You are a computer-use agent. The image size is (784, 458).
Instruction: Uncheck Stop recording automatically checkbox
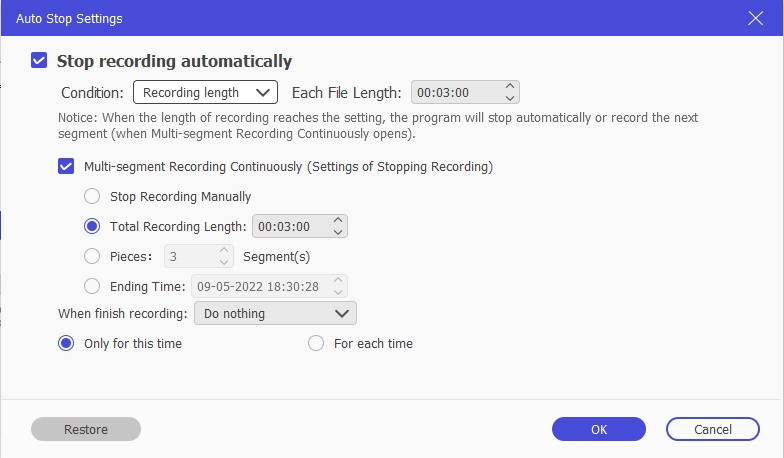pyautogui.click(x=39, y=60)
